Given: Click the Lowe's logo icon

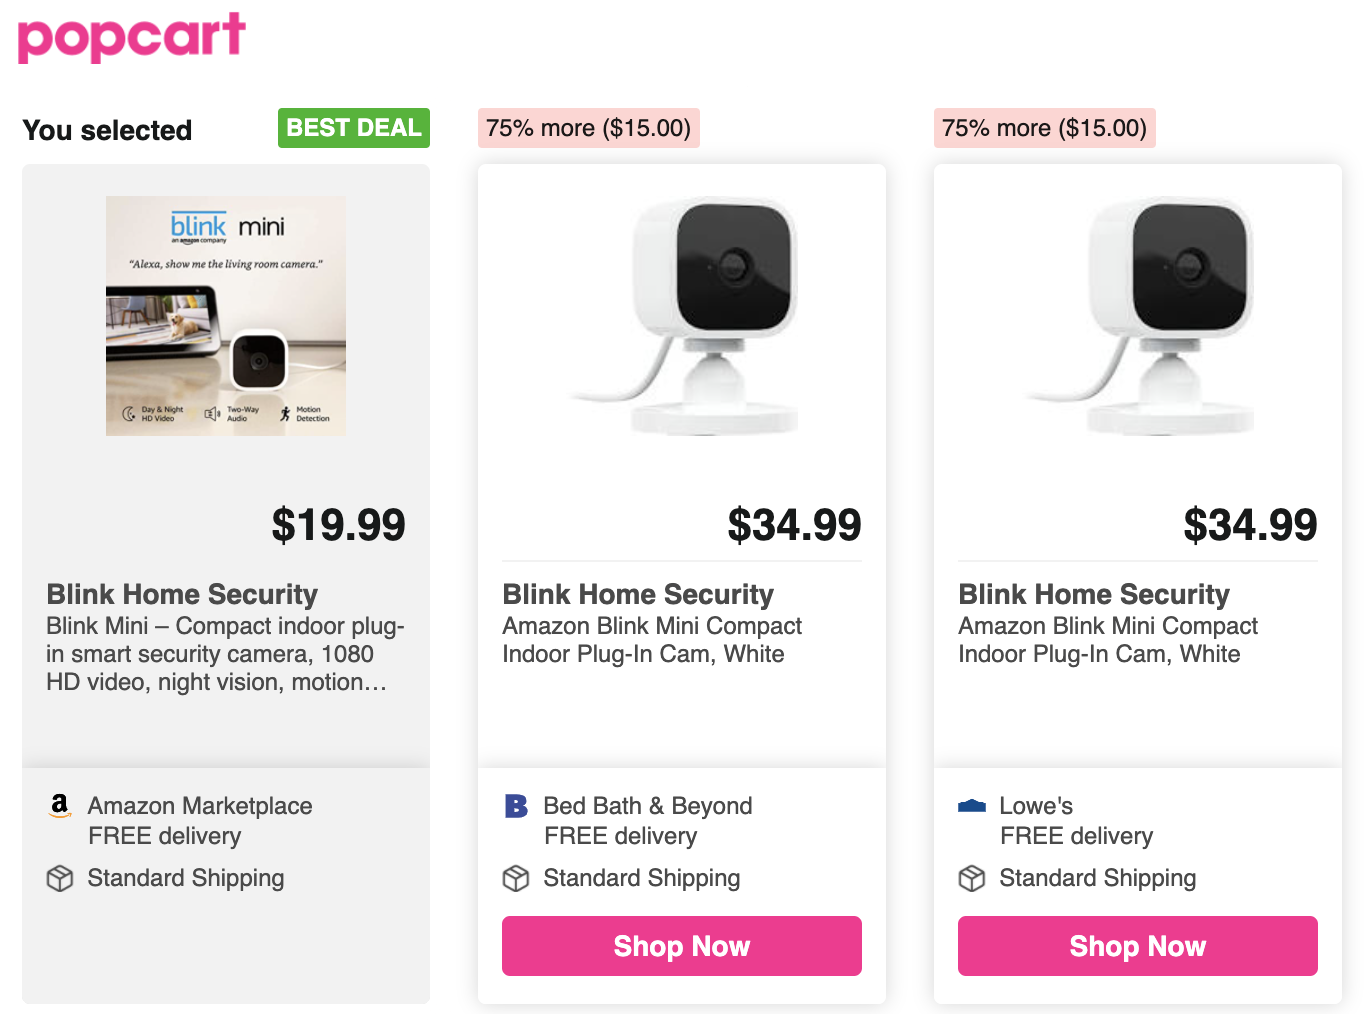Looking at the screenshot, I should 972,806.
